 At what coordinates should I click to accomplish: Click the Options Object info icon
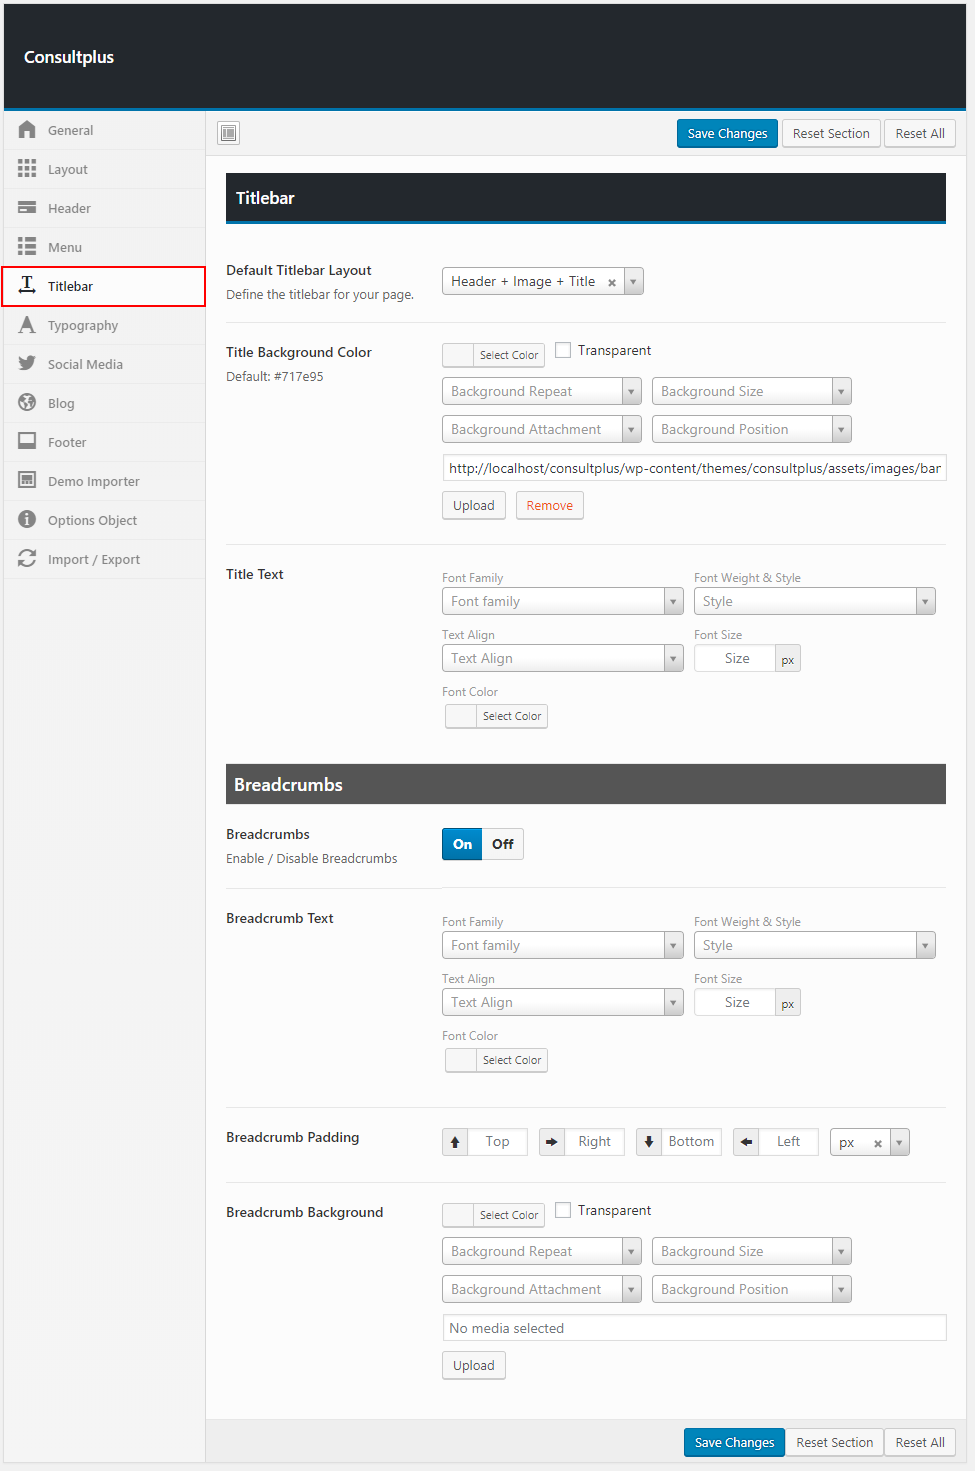coord(27,520)
